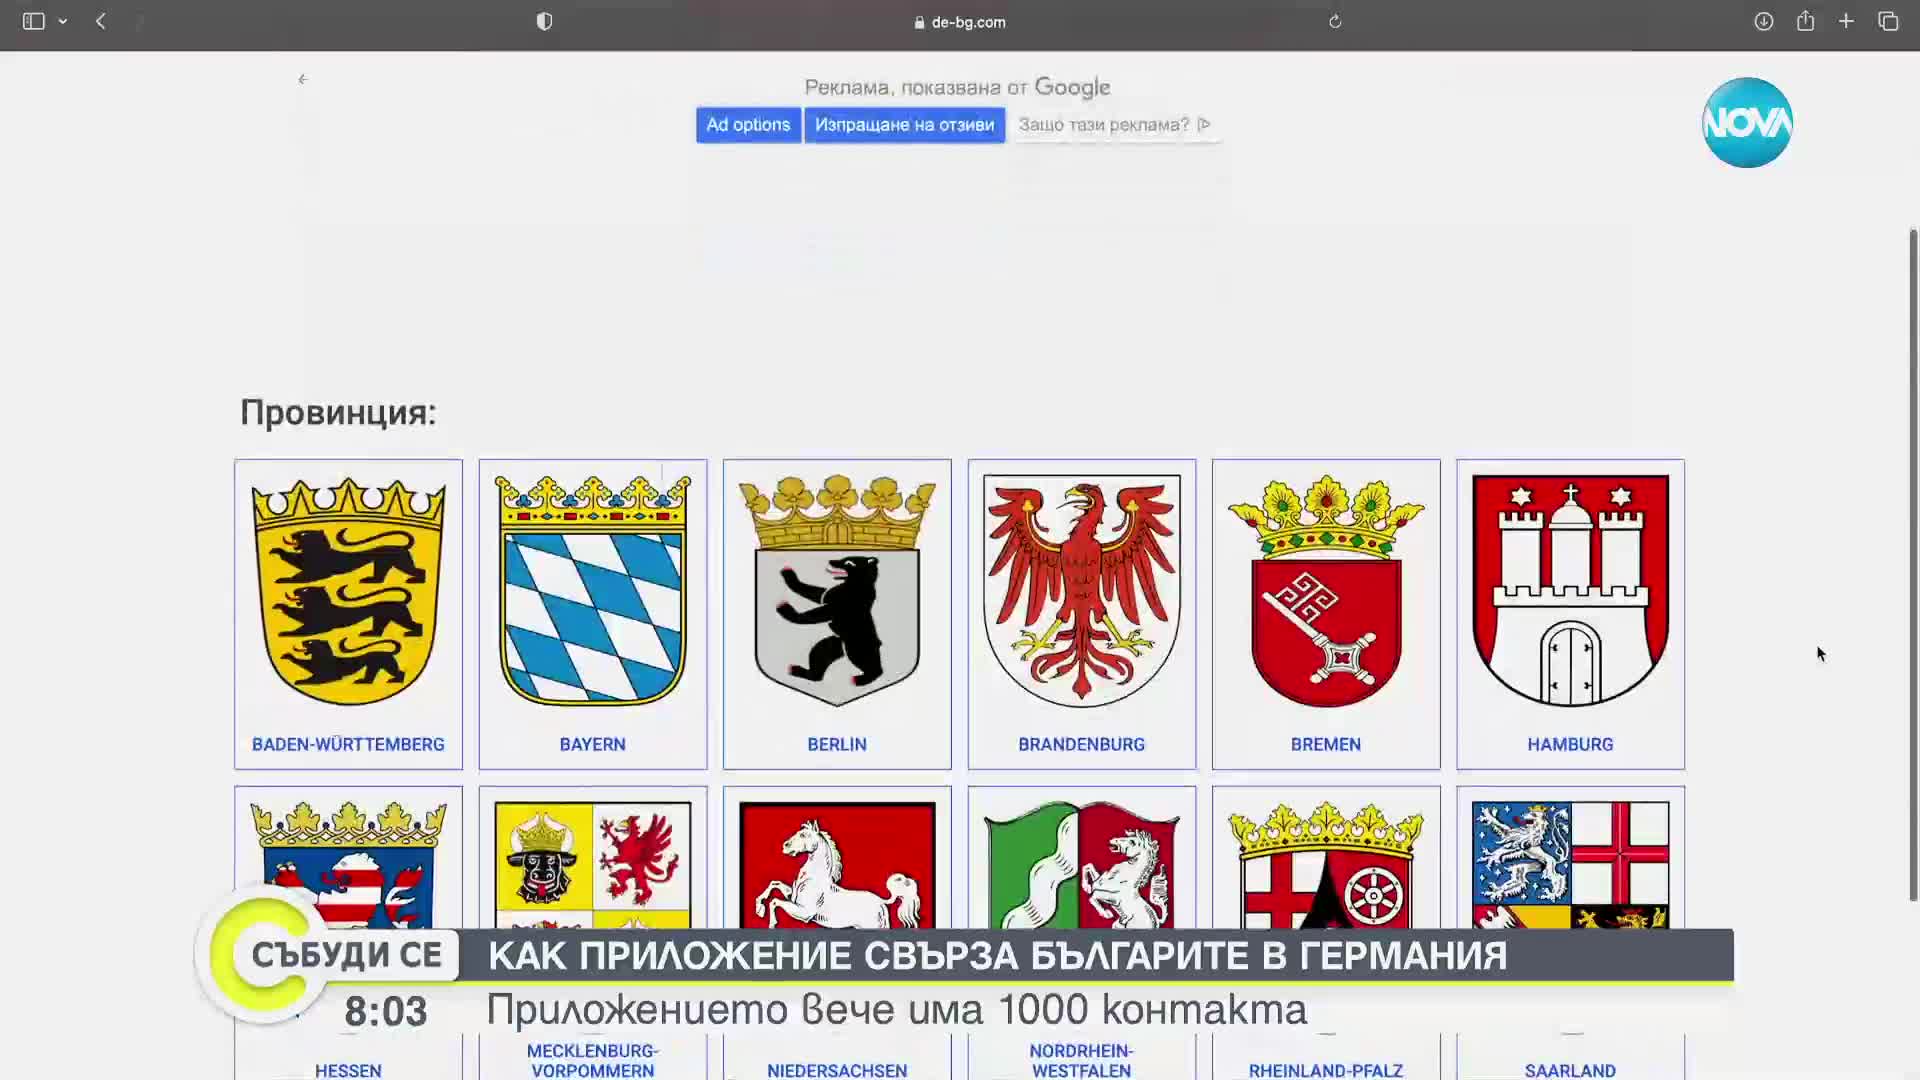
Task: Open the MECKLENBURG-VORPOMMERN link
Action: [x=593, y=1061]
